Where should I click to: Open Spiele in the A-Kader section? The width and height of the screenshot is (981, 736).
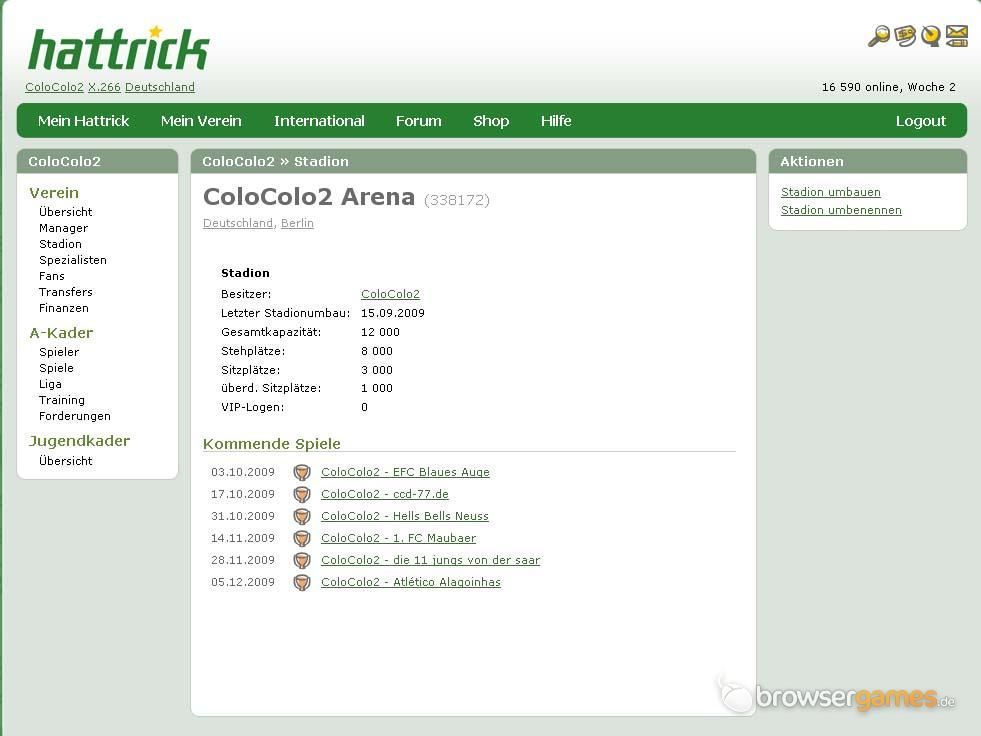(x=56, y=369)
